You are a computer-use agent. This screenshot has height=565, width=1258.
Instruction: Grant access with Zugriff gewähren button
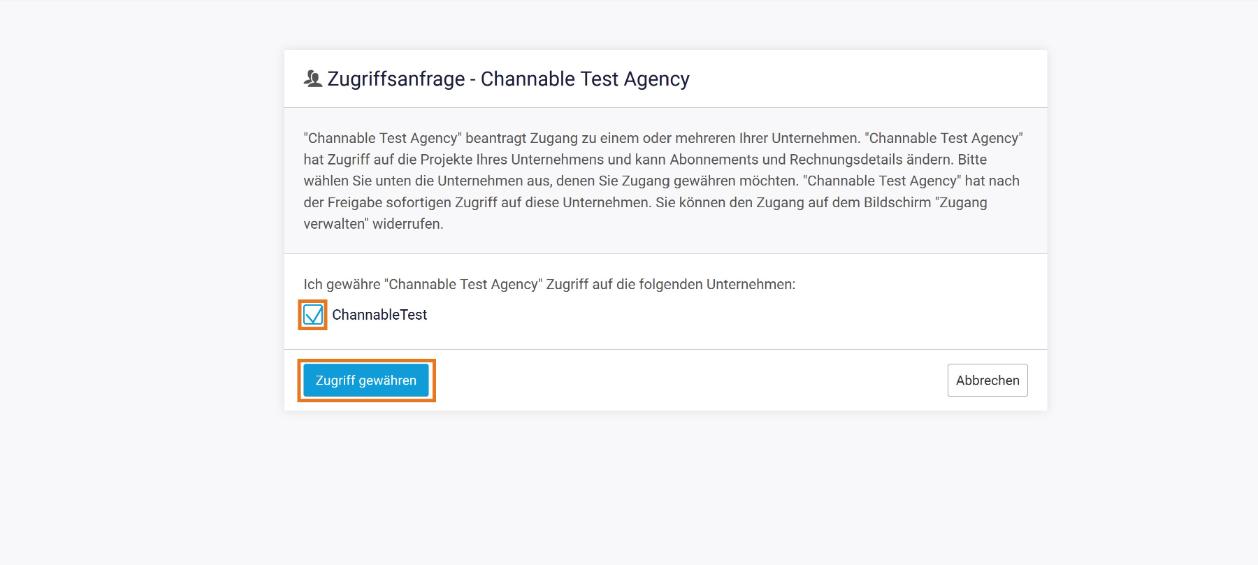pos(366,380)
